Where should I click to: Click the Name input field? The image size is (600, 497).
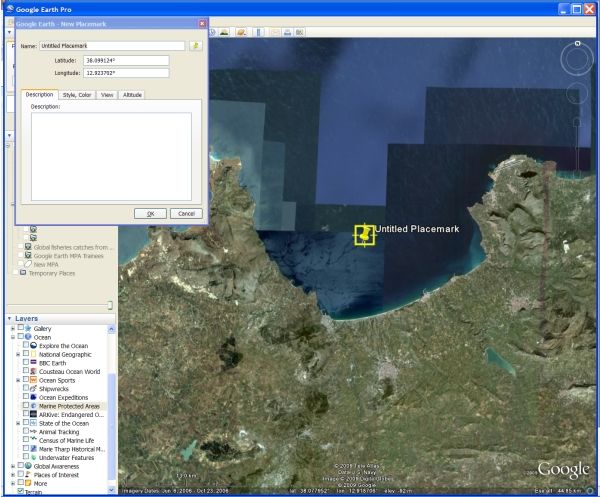[112, 46]
